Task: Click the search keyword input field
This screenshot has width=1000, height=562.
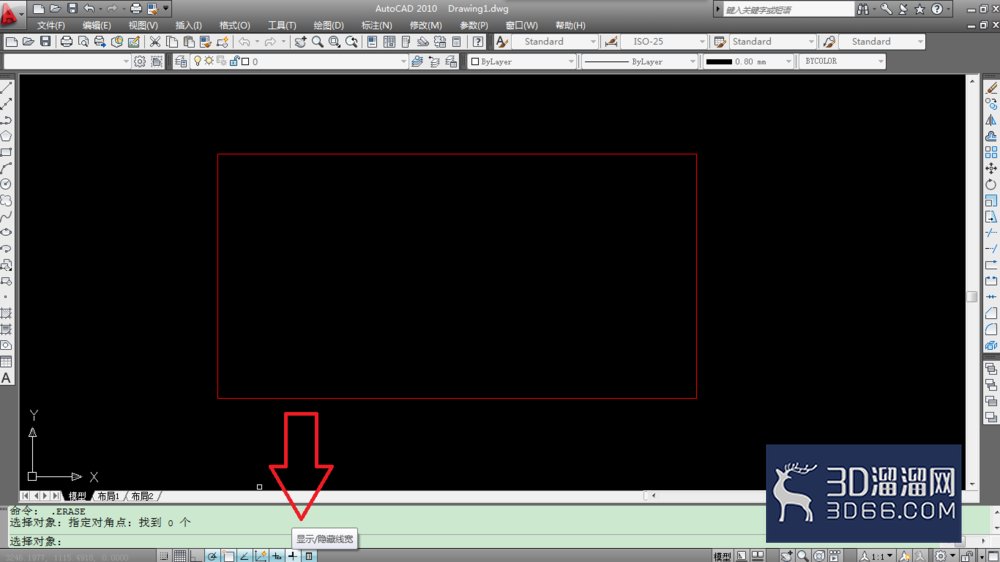Action: click(x=788, y=10)
